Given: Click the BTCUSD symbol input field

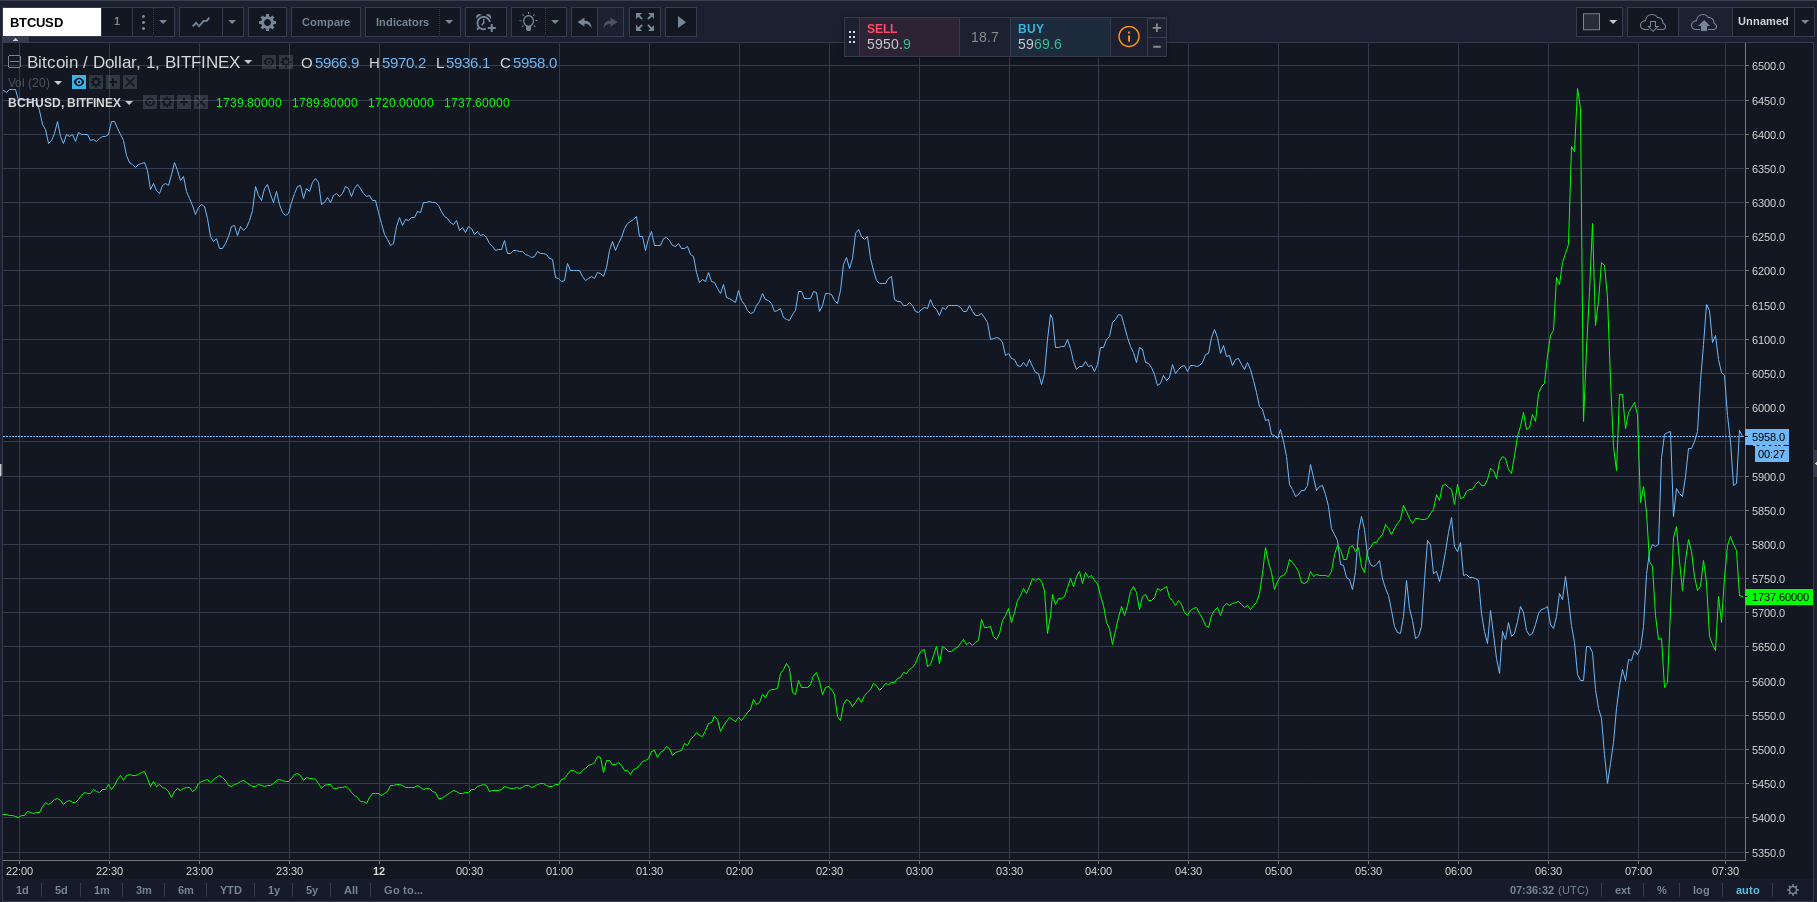Looking at the screenshot, I should coord(51,22).
